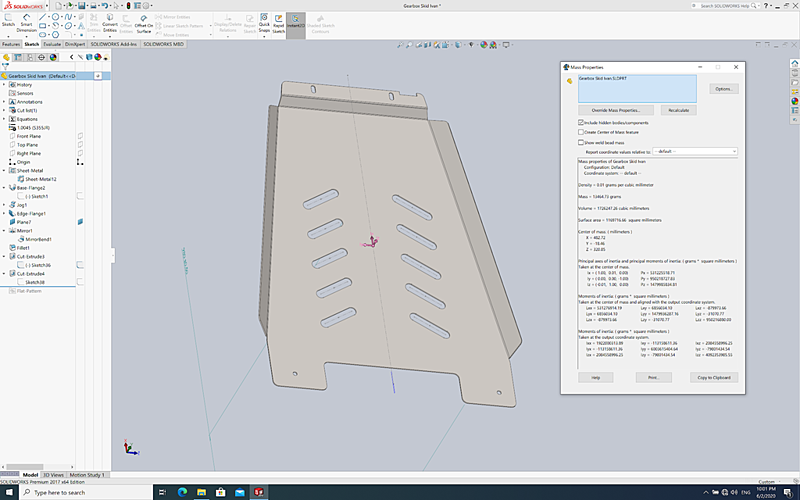This screenshot has height=500, width=800.
Task: Enable Create Center of Mass feature
Action: point(581,132)
